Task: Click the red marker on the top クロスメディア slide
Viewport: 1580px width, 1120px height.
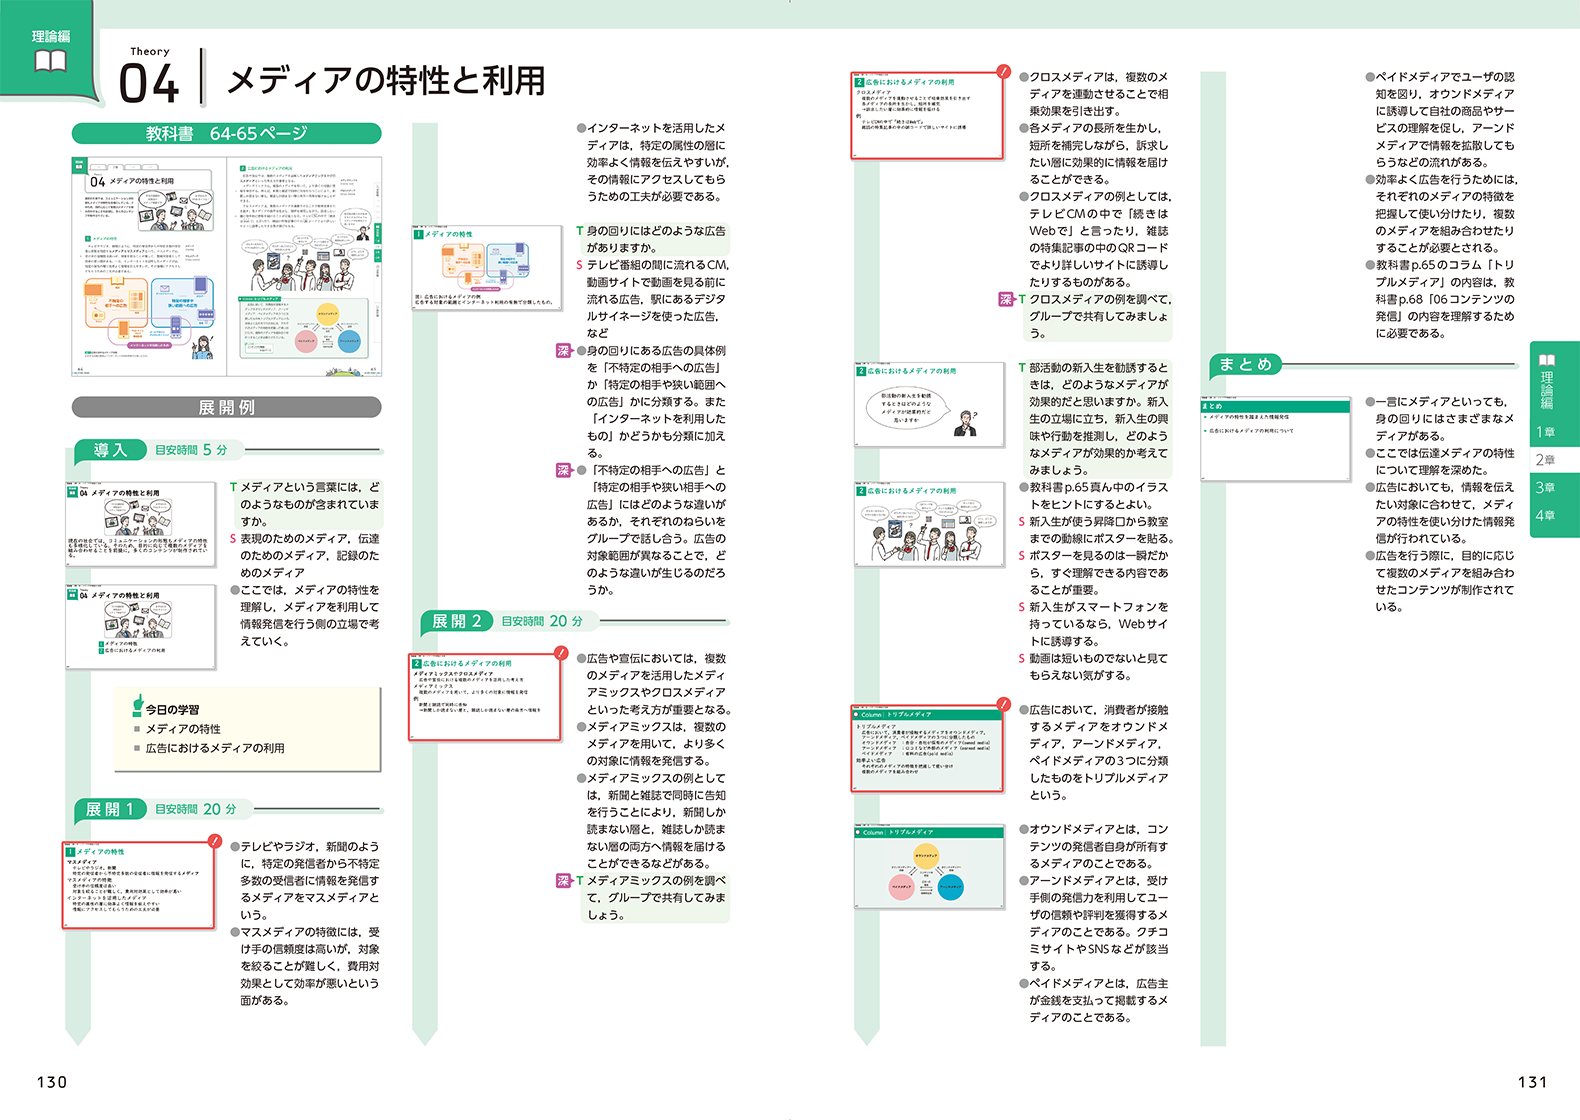Action: pyautogui.click(x=1003, y=72)
